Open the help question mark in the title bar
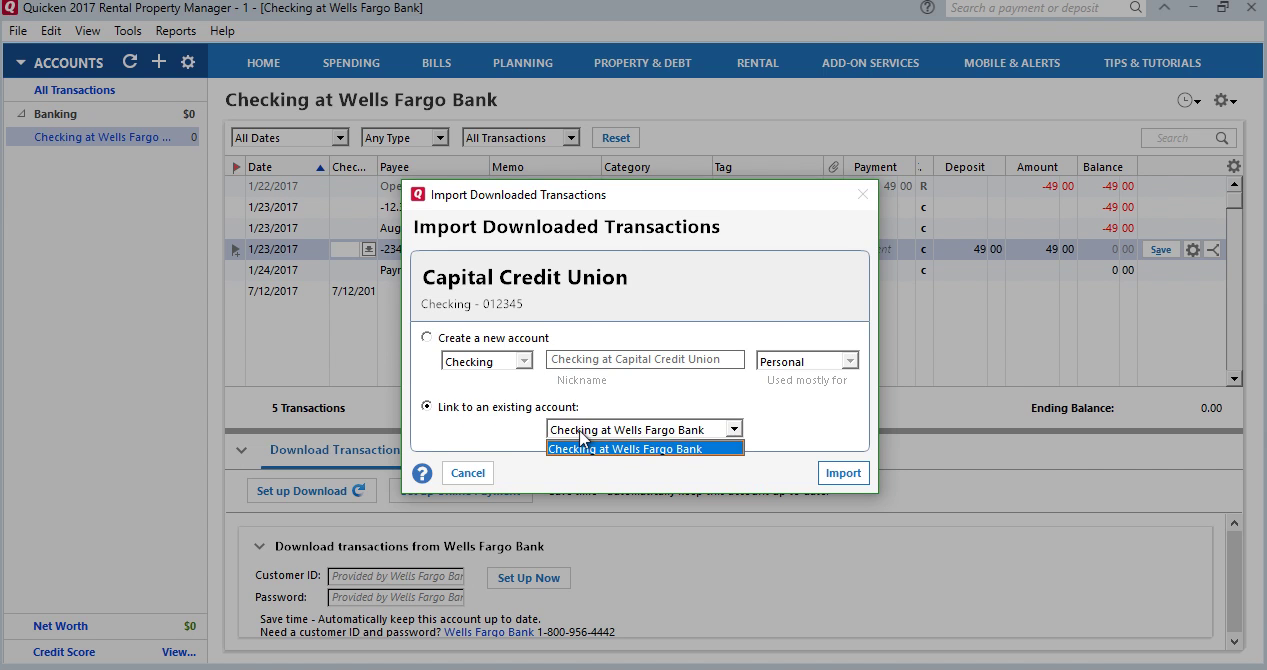The width and height of the screenshot is (1267, 670). [x=928, y=8]
